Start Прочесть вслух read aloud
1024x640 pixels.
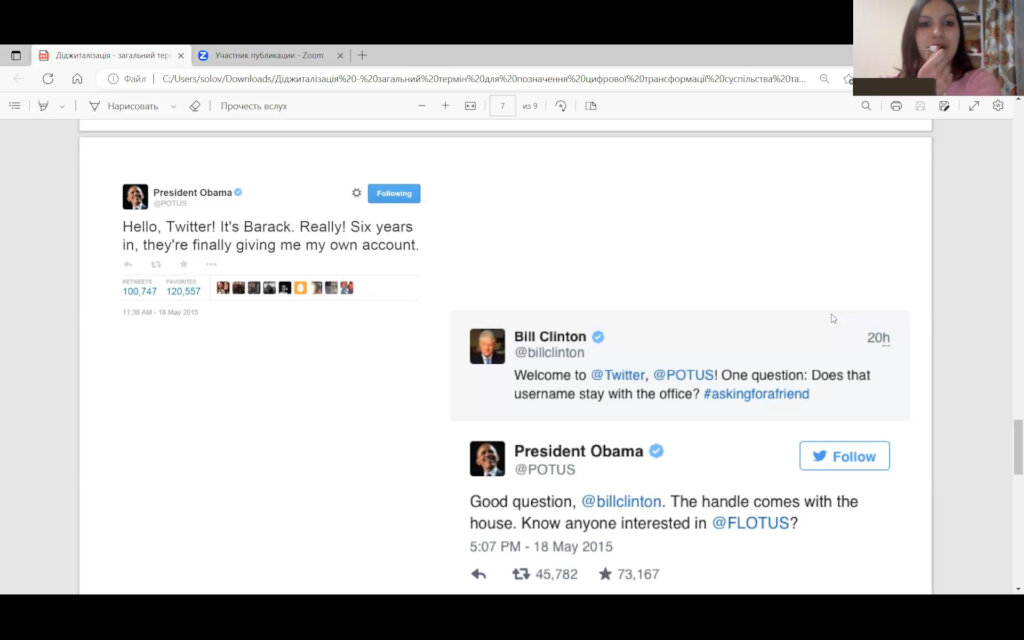[253, 106]
